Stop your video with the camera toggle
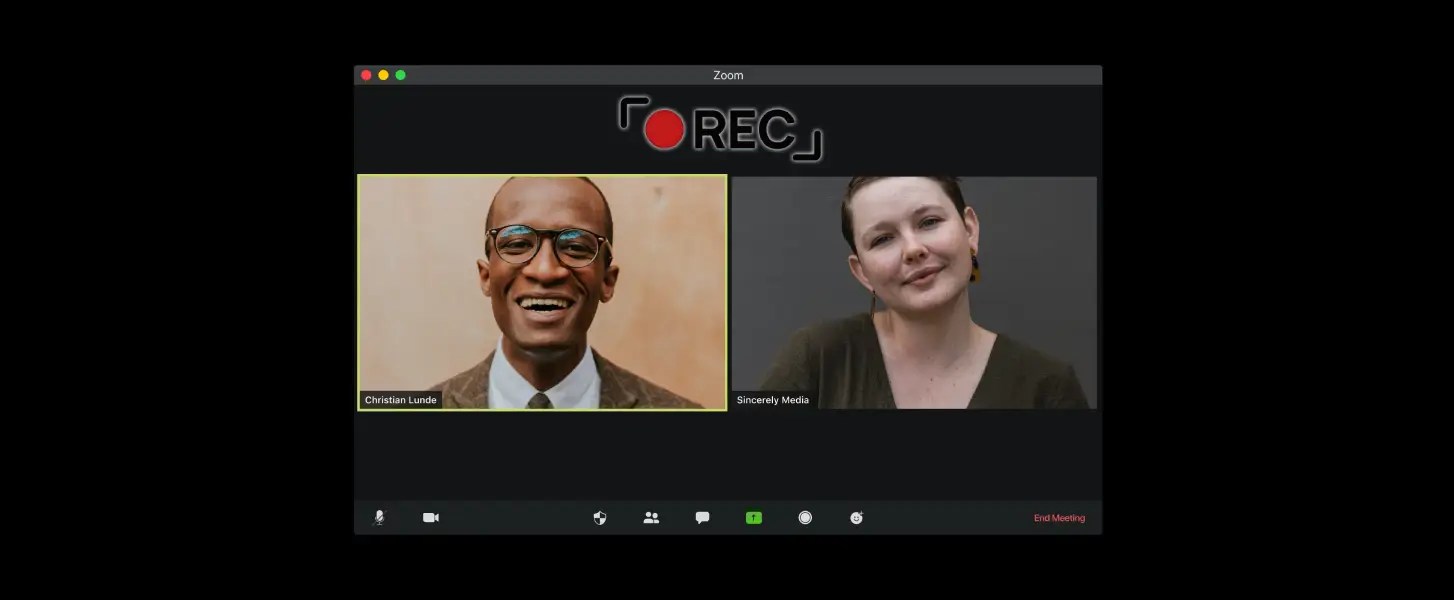The height and width of the screenshot is (600, 1454). tap(430, 517)
